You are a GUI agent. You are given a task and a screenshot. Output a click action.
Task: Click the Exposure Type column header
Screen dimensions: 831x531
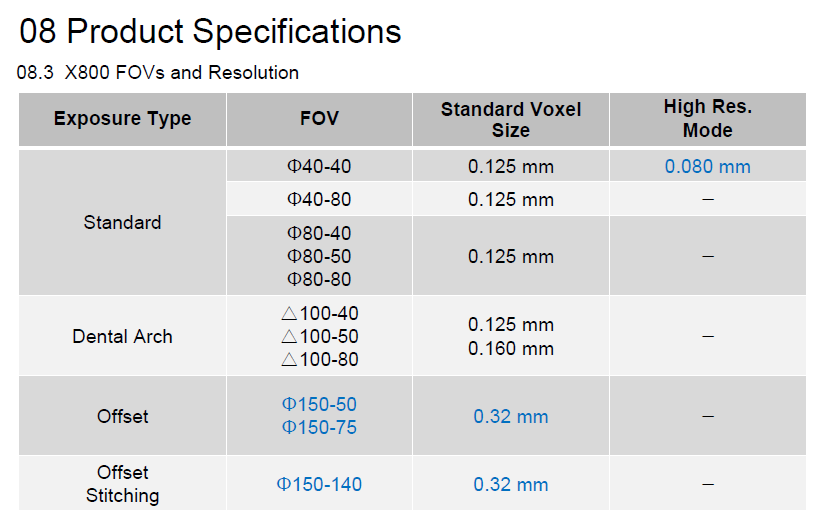122,119
